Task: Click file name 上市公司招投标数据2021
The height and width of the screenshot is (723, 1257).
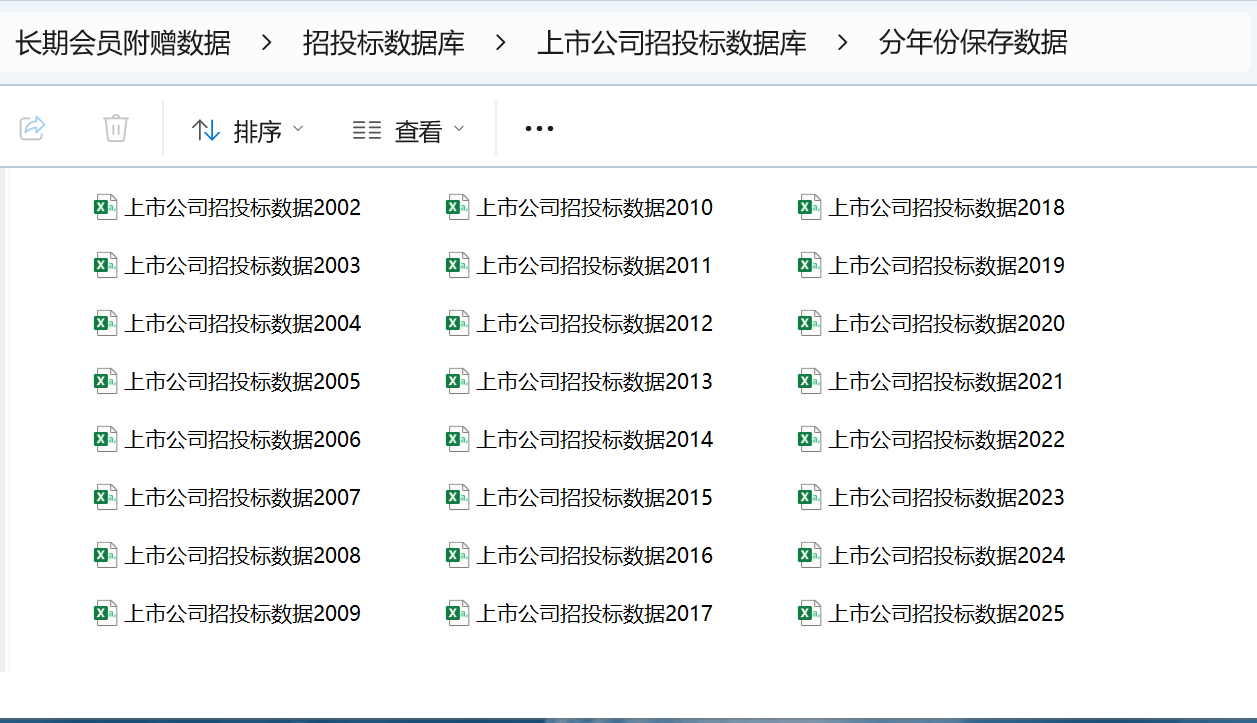Action: (x=947, y=381)
